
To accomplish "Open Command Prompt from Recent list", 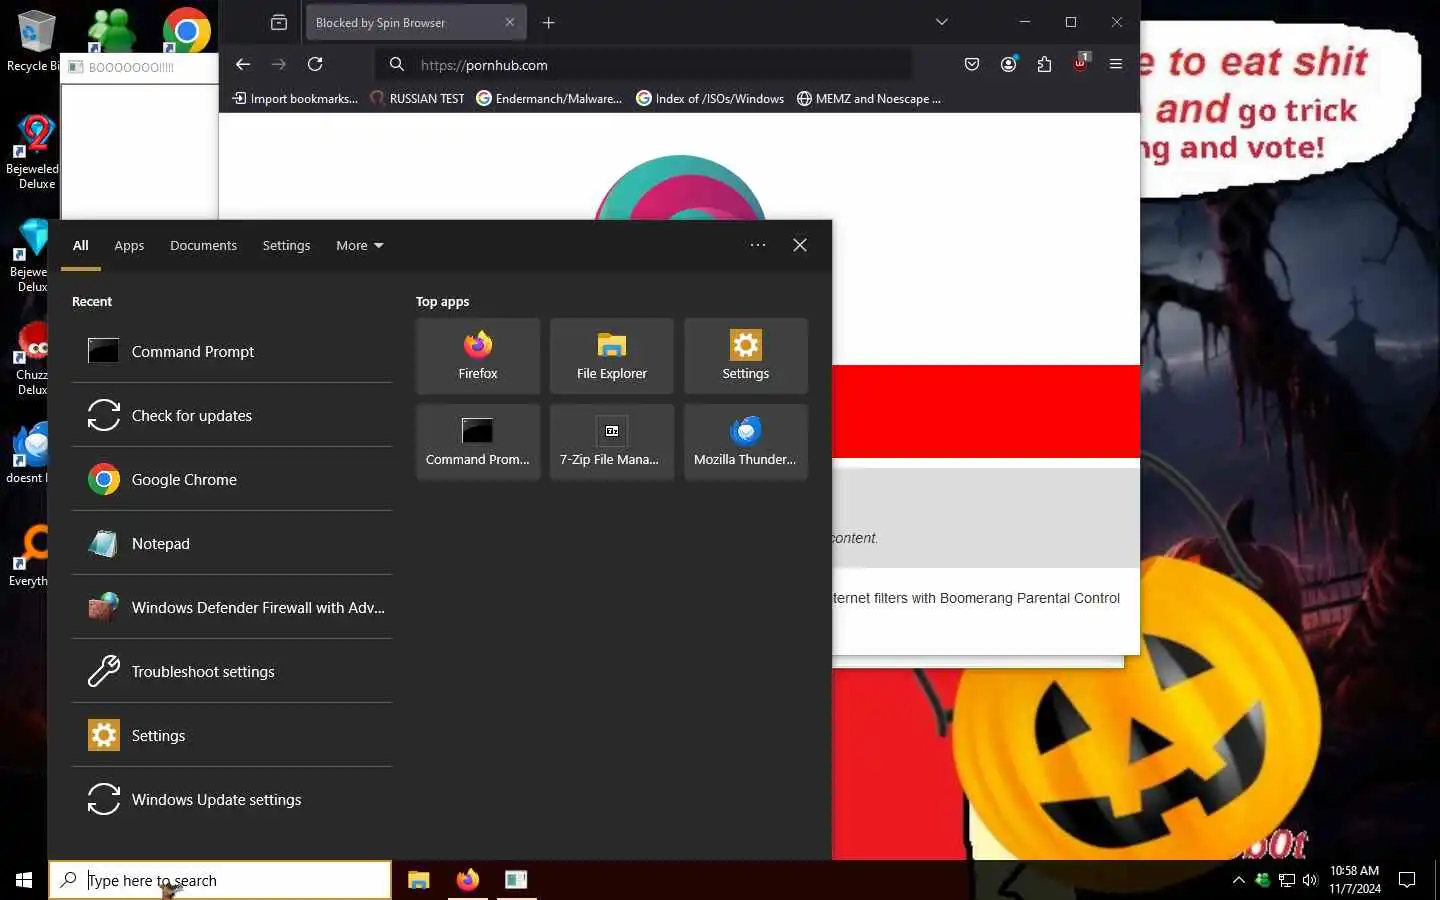I will [232, 351].
